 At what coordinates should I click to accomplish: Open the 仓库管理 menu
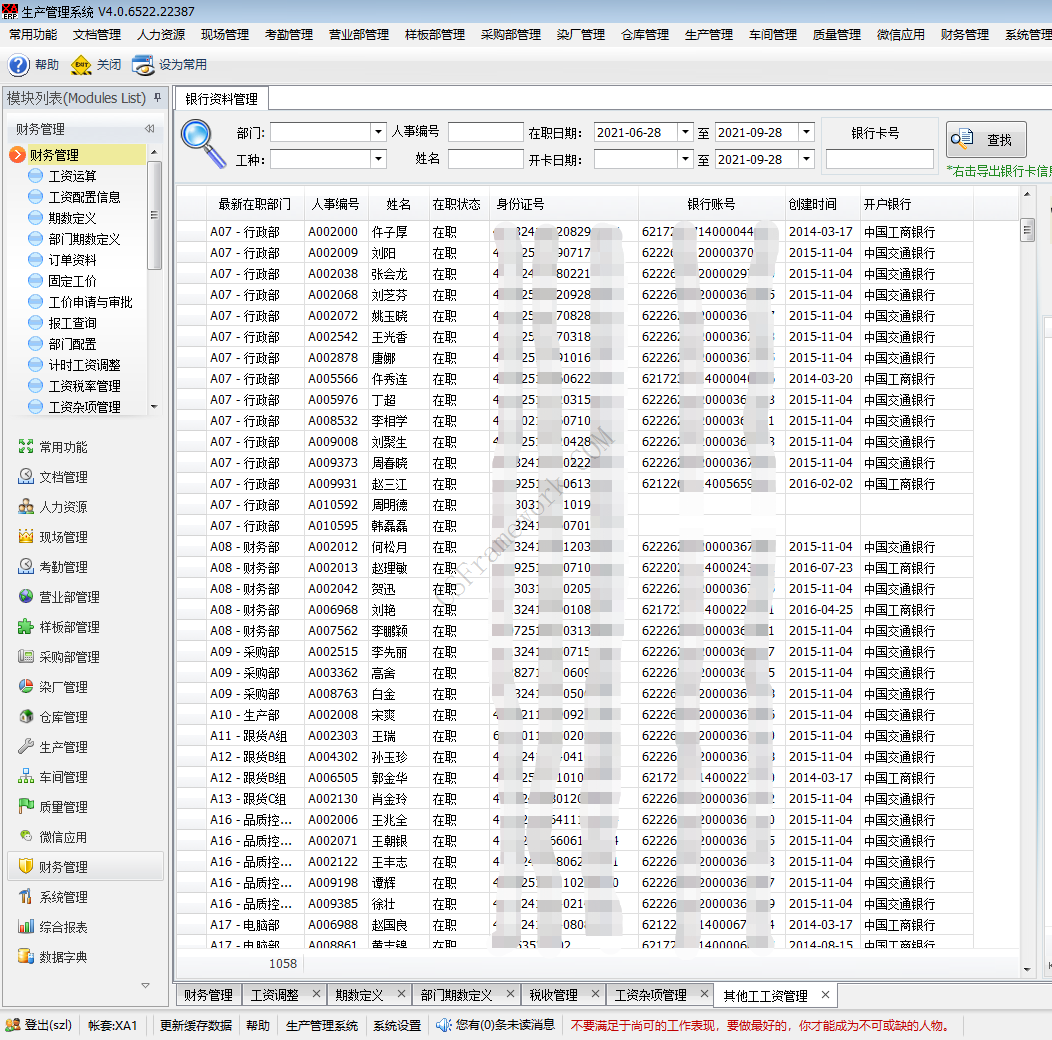coord(645,35)
